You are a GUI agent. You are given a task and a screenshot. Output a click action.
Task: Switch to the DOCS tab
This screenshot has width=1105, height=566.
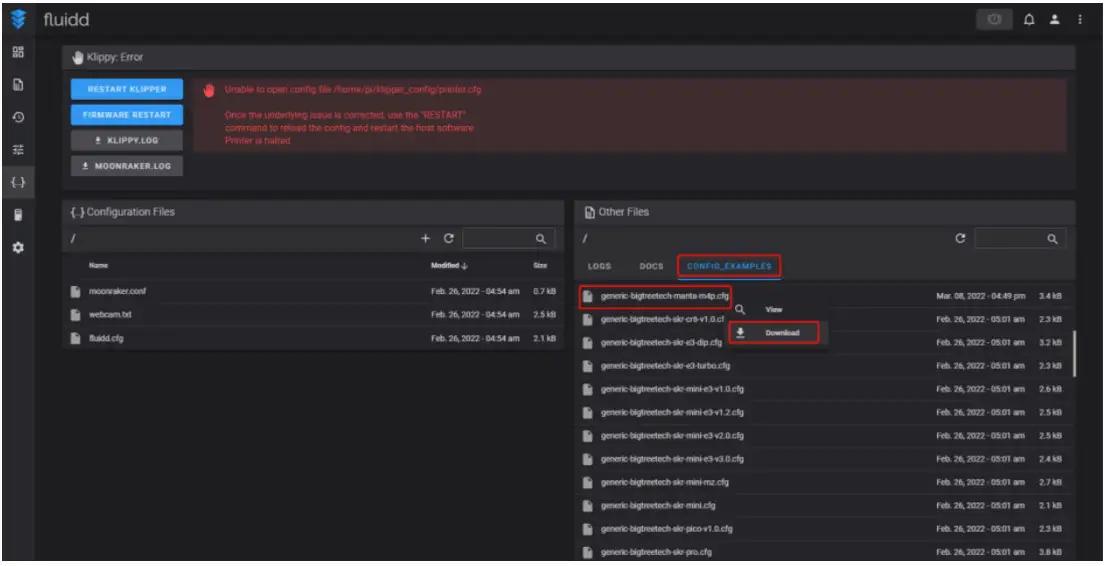pyautogui.click(x=651, y=266)
